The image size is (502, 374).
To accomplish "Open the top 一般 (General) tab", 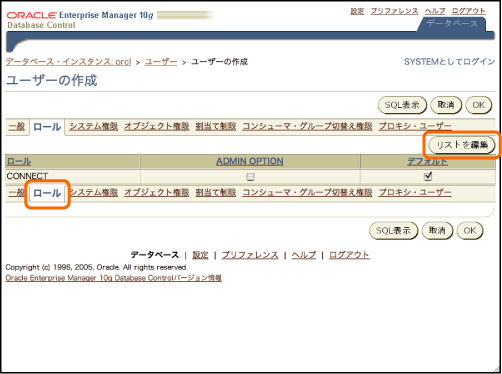I will point(16,126).
